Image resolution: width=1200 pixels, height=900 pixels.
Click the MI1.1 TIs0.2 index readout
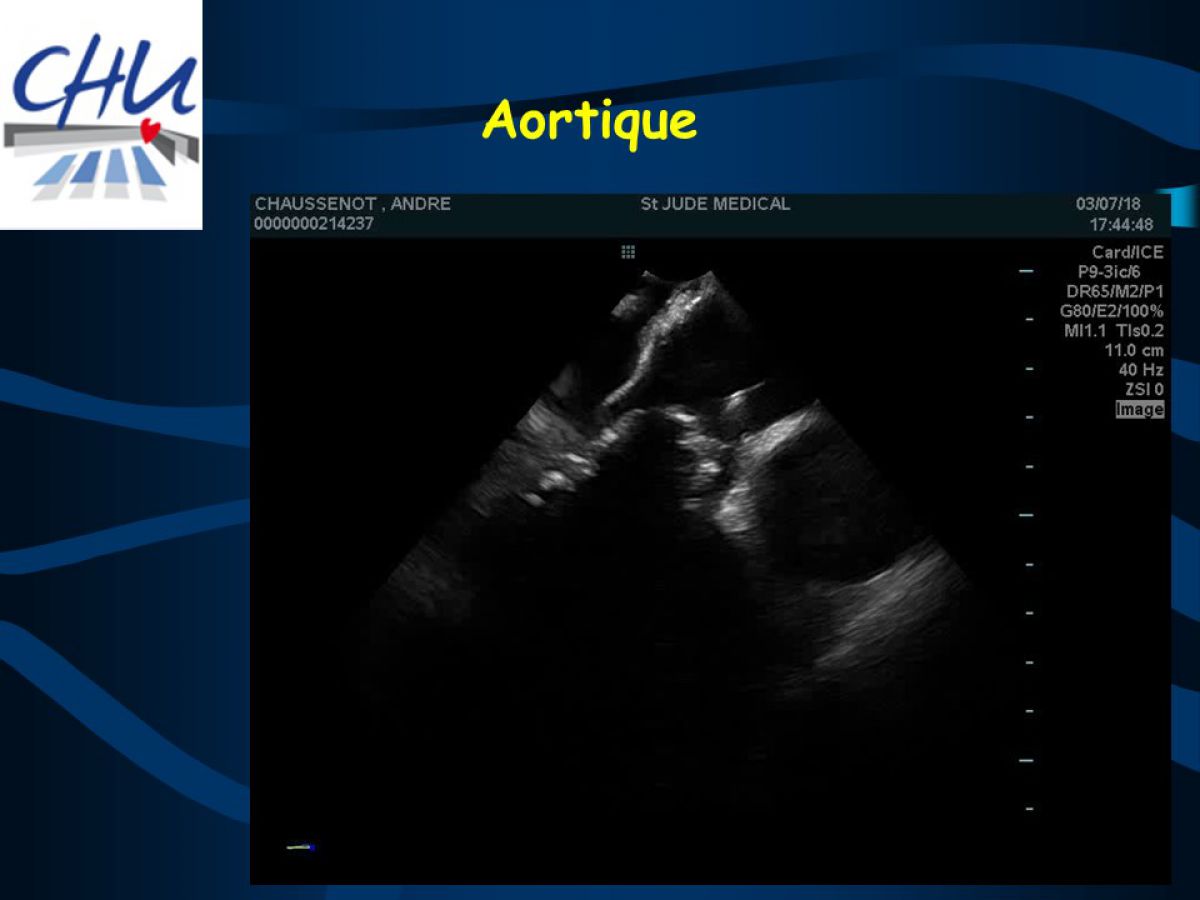[x=1114, y=331]
